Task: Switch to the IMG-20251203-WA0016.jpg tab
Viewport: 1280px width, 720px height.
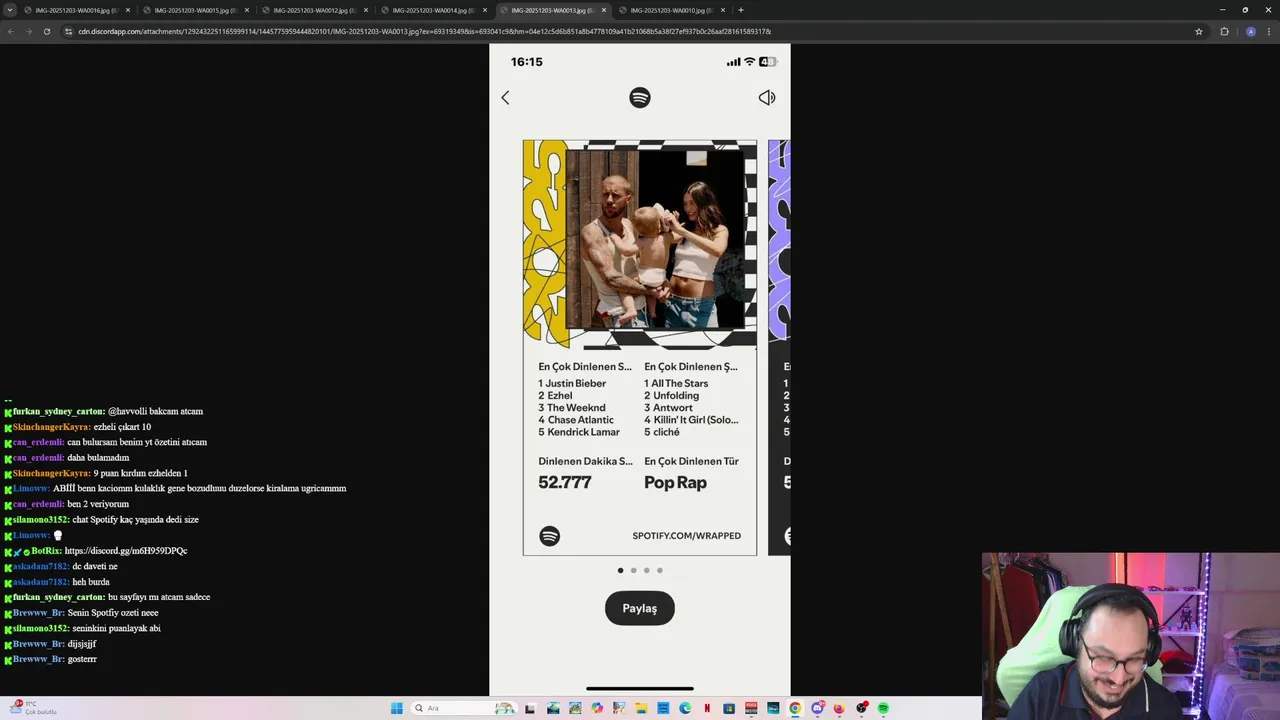Action: click(75, 10)
